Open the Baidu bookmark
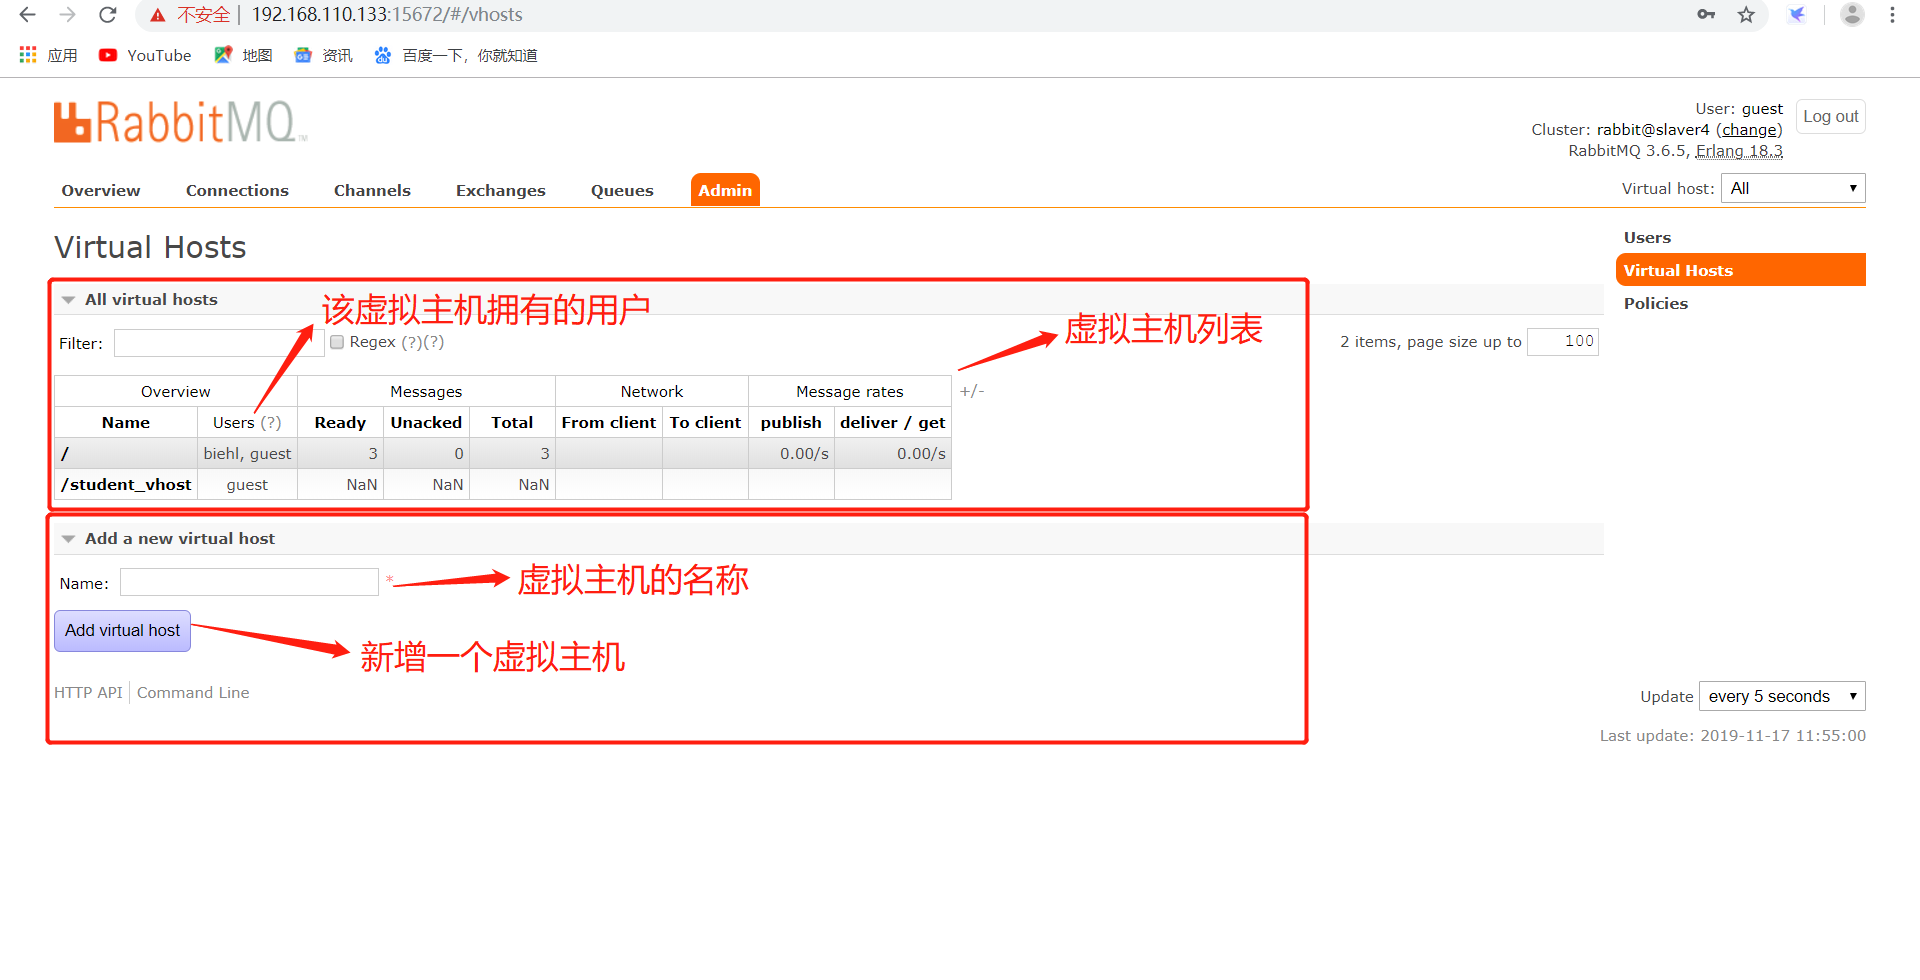The height and width of the screenshot is (980, 1920). [455, 55]
